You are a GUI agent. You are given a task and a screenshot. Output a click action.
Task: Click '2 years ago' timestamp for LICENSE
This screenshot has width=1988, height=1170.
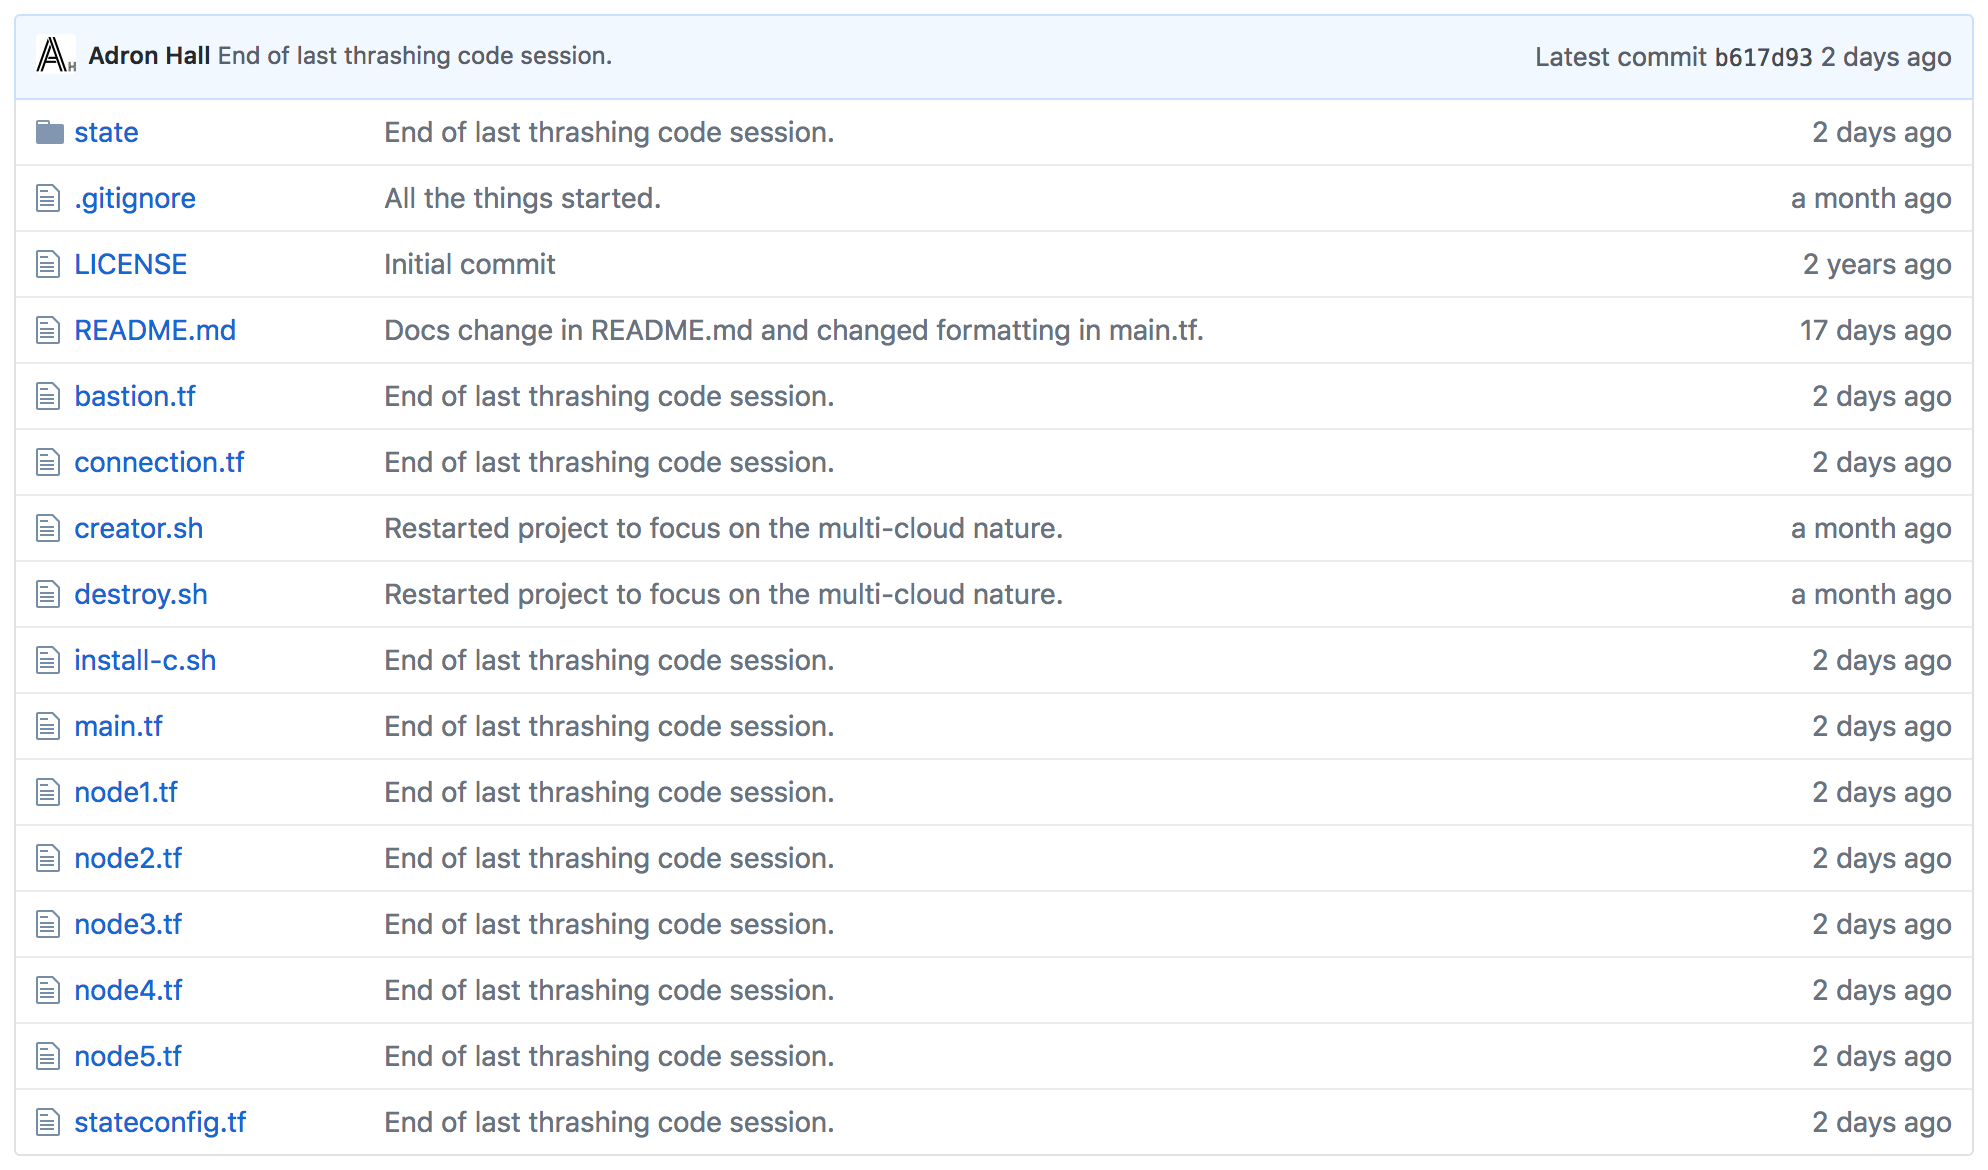tap(1877, 264)
